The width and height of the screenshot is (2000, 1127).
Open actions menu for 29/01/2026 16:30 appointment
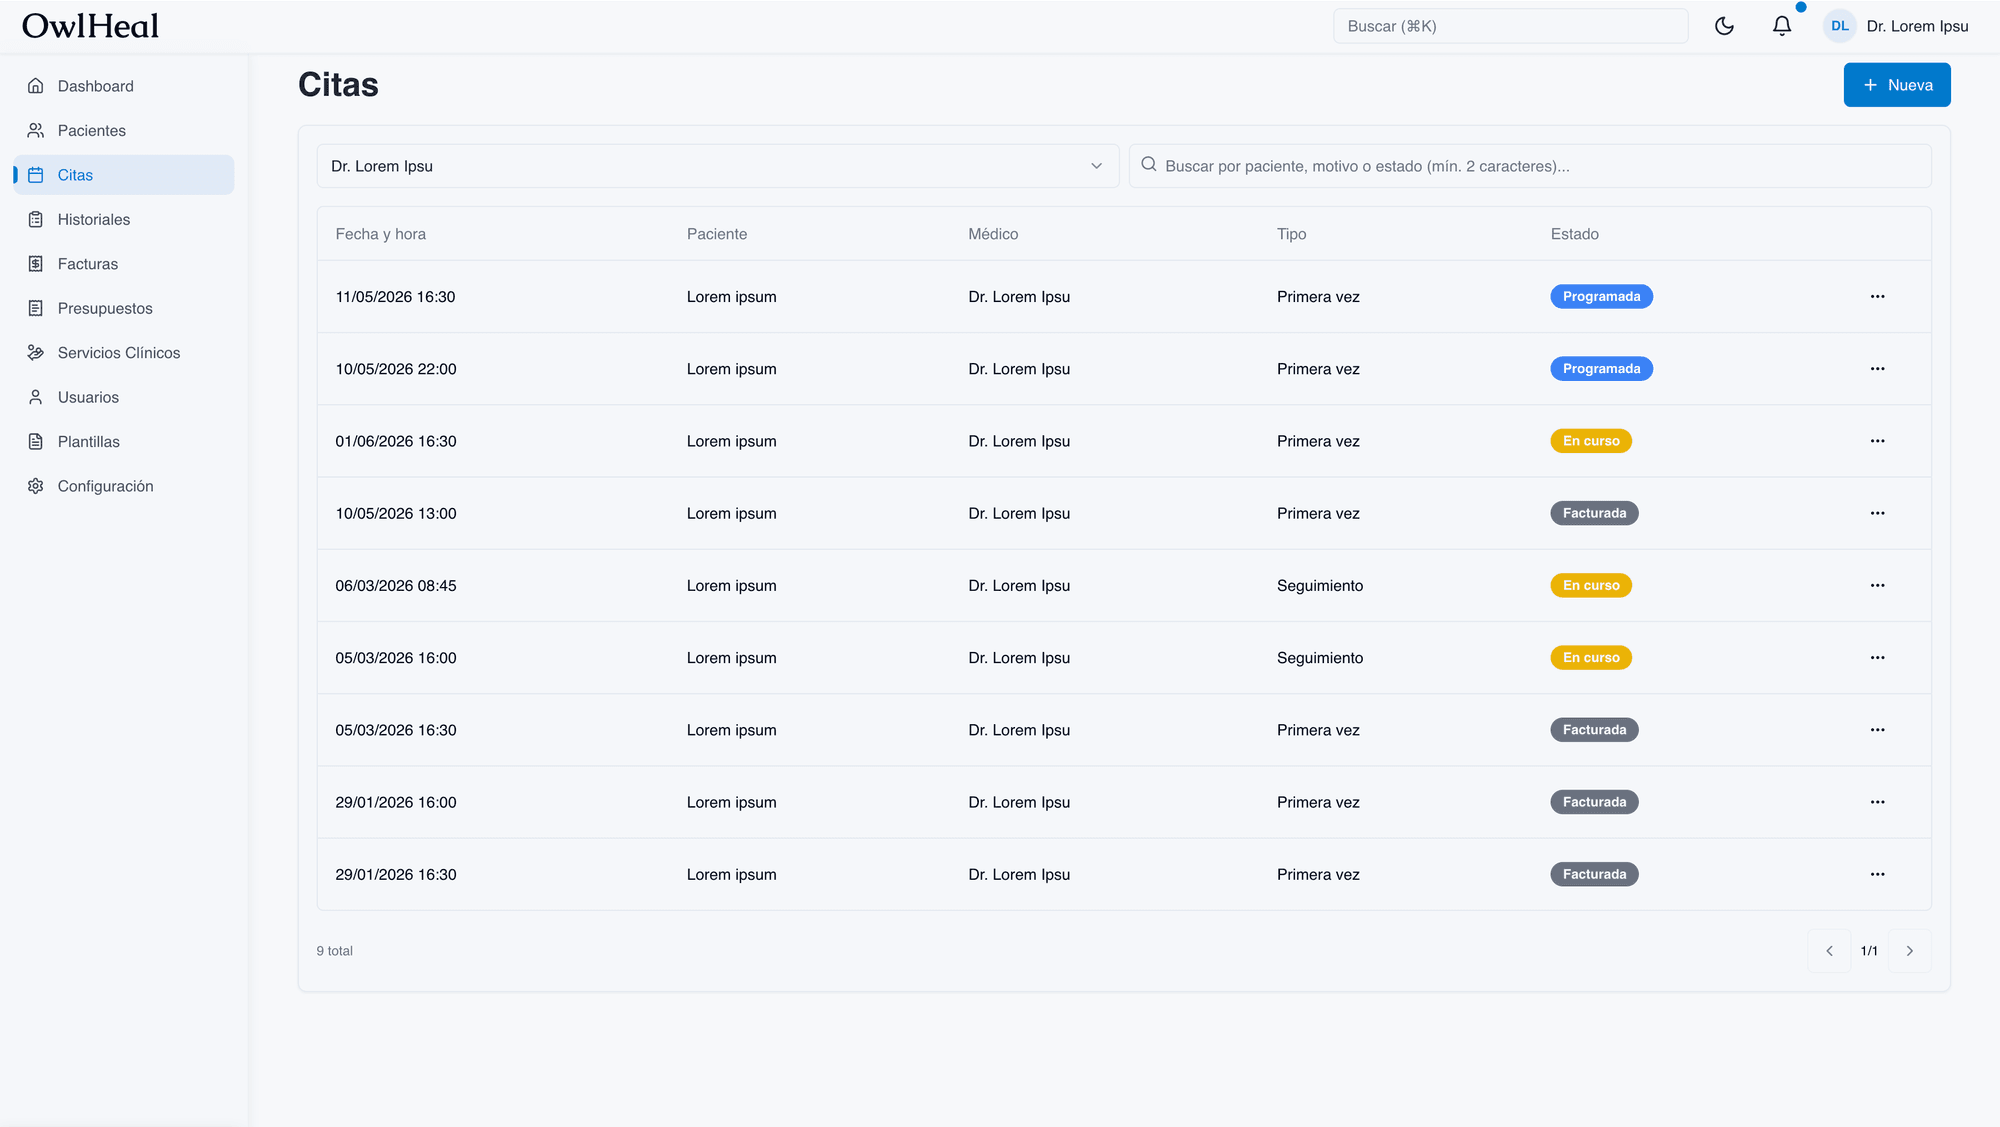point(1877,874)
